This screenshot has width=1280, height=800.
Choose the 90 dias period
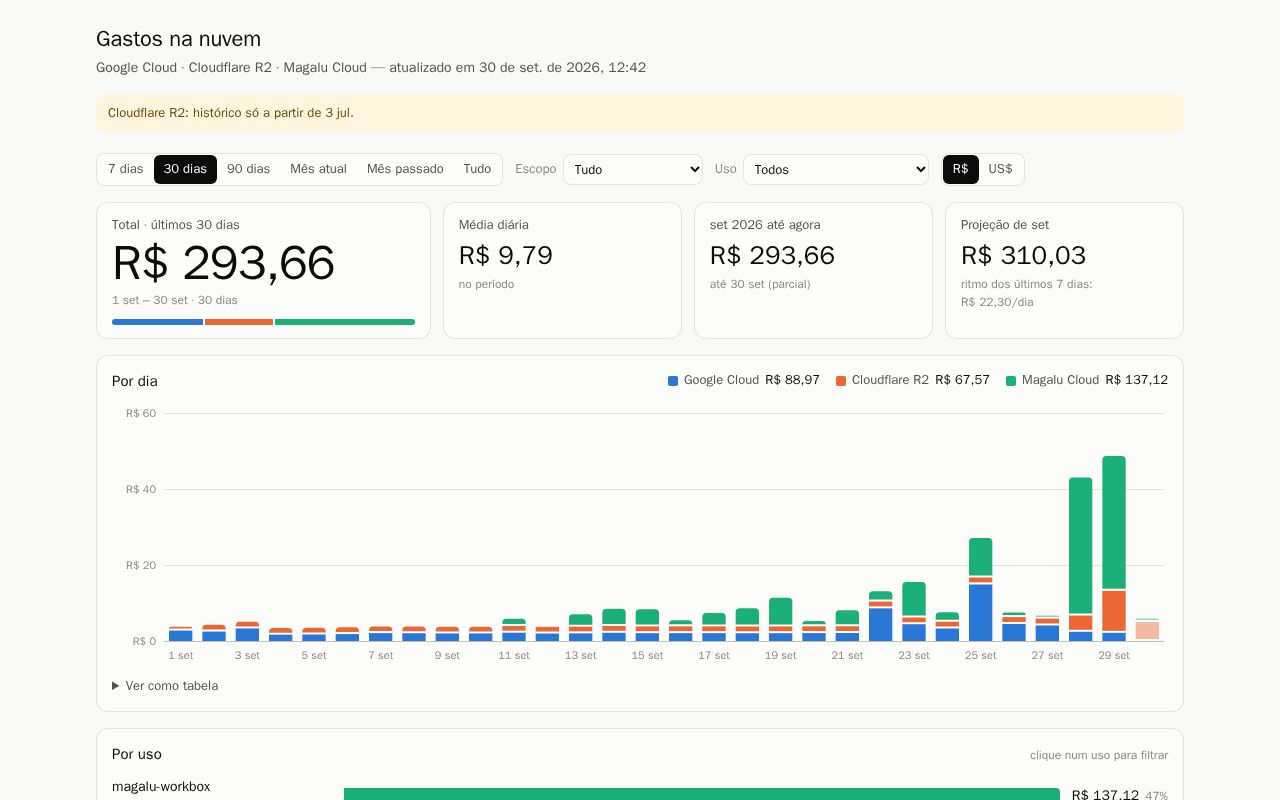pos(248,169)
